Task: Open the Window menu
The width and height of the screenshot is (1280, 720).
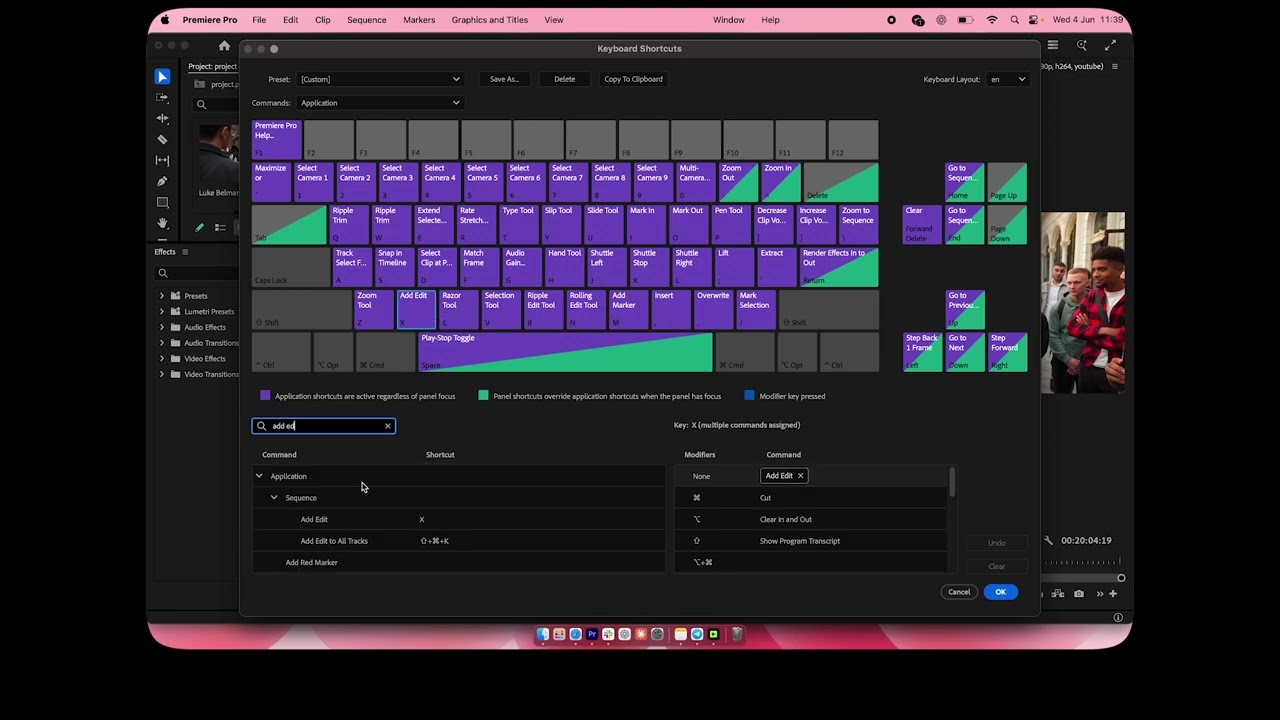Action: 729,20
